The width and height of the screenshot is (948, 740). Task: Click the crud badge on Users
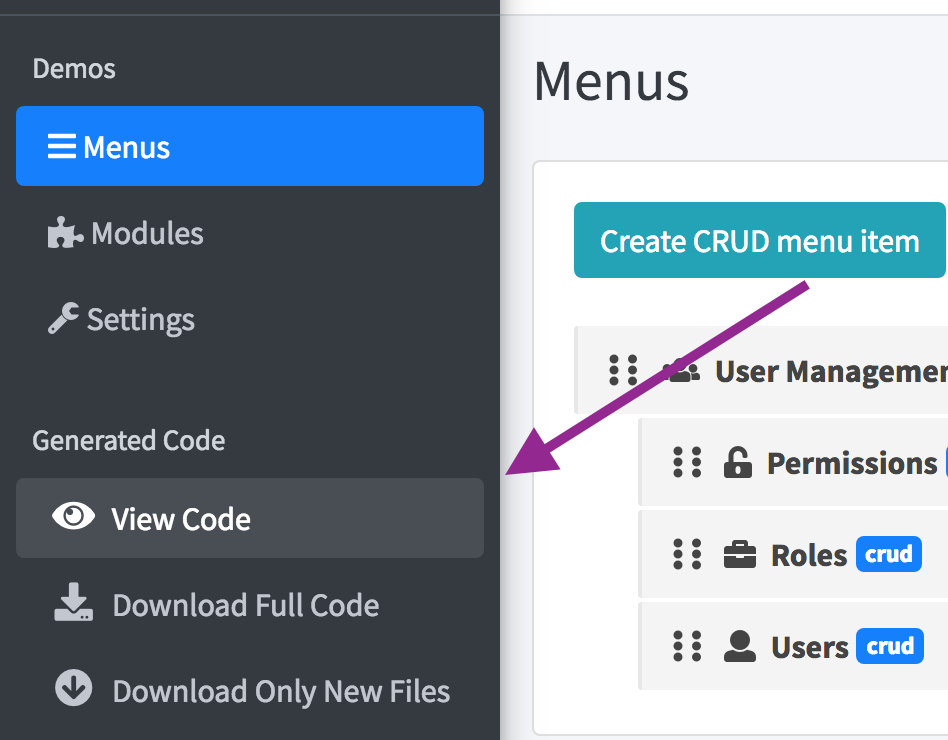point(888,646)
